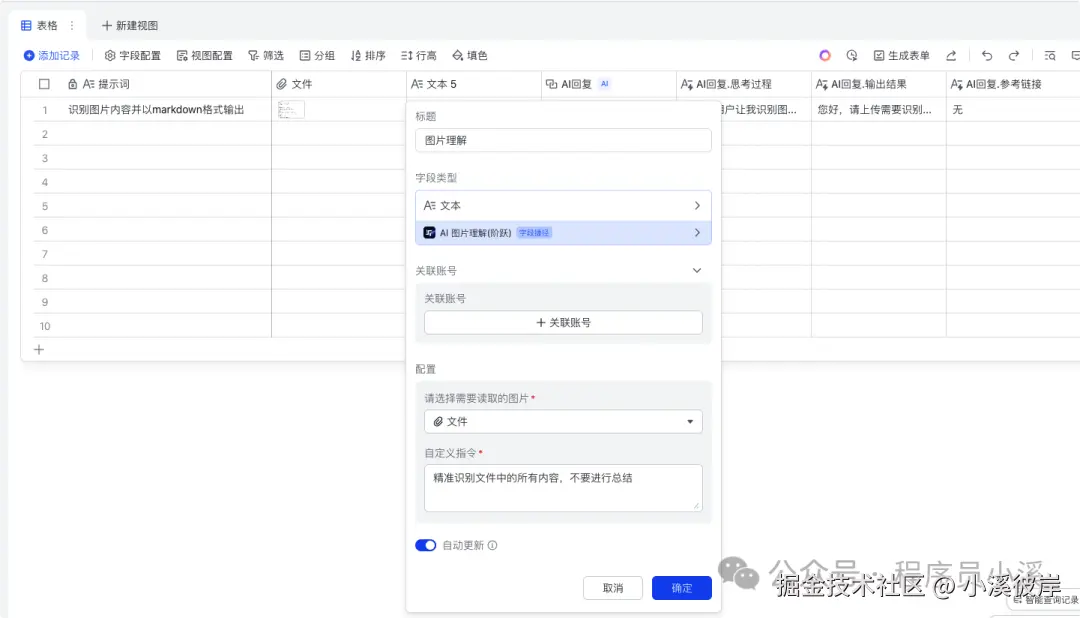Screen dimensions: 1080x618
Task: Toggle the AI 图片理解 field capability option
Action: pos(563,231)
